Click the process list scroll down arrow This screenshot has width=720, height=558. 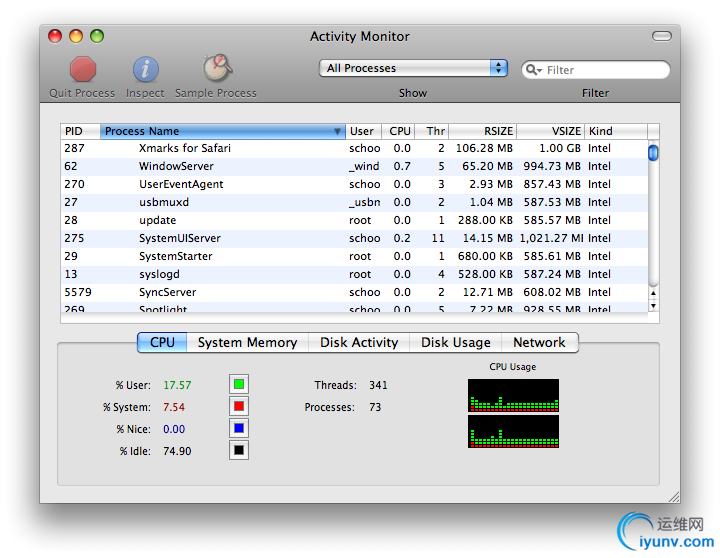pyautogui.click(x=653, y=305)
